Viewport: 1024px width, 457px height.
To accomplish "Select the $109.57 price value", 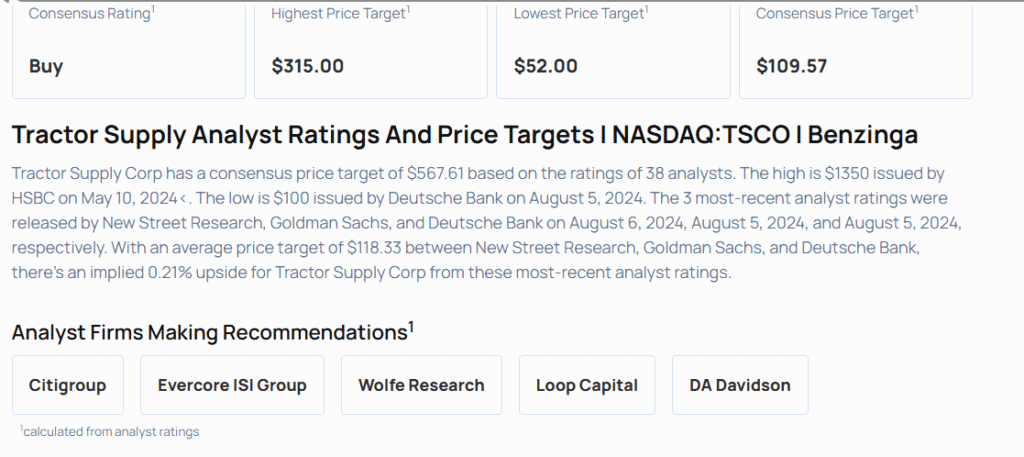I will [x=792, y=66].
